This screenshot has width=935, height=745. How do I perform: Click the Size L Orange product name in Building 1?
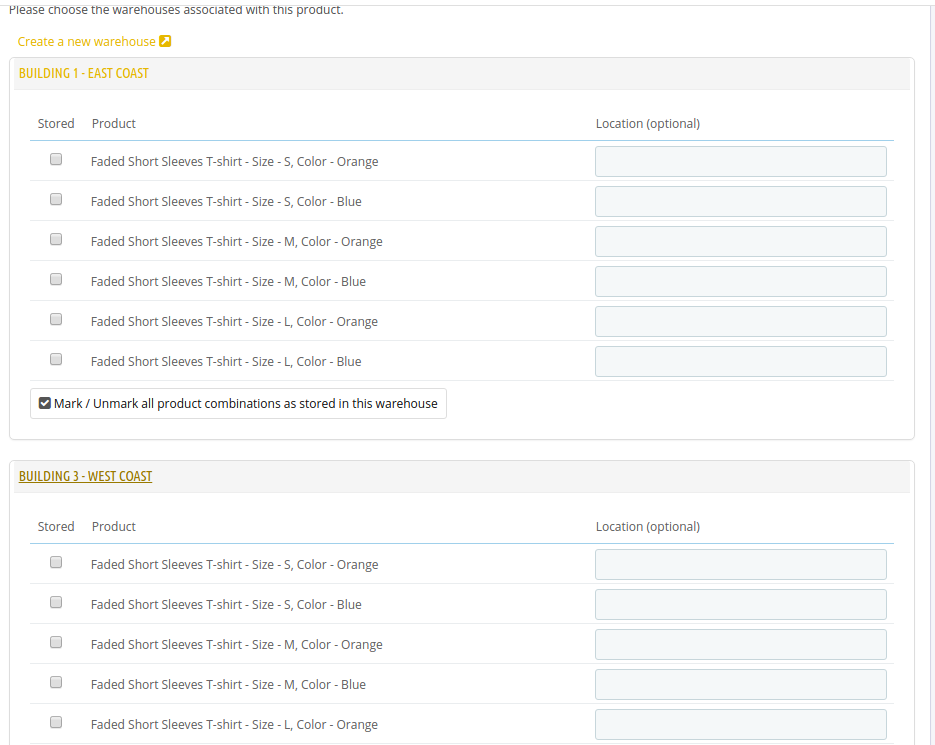click(x=234, y=322)
